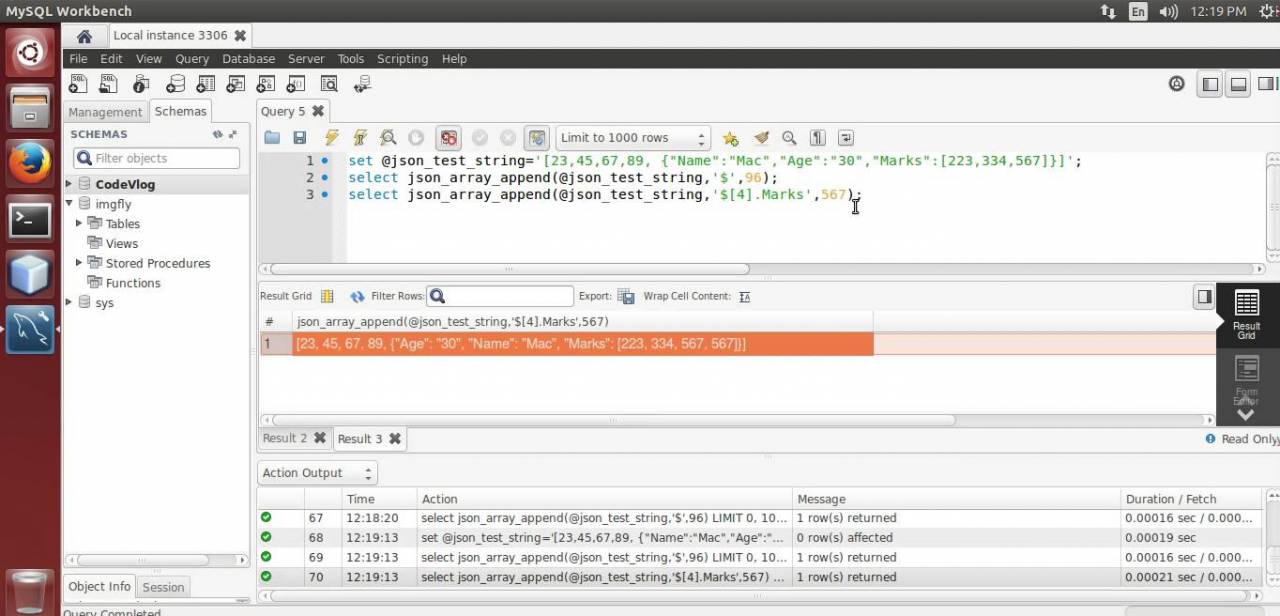This screenshot has width=1280, height=616.
Task: Open the 'Limit to 1000 rows' dropdown
Action: click(633, 138)
